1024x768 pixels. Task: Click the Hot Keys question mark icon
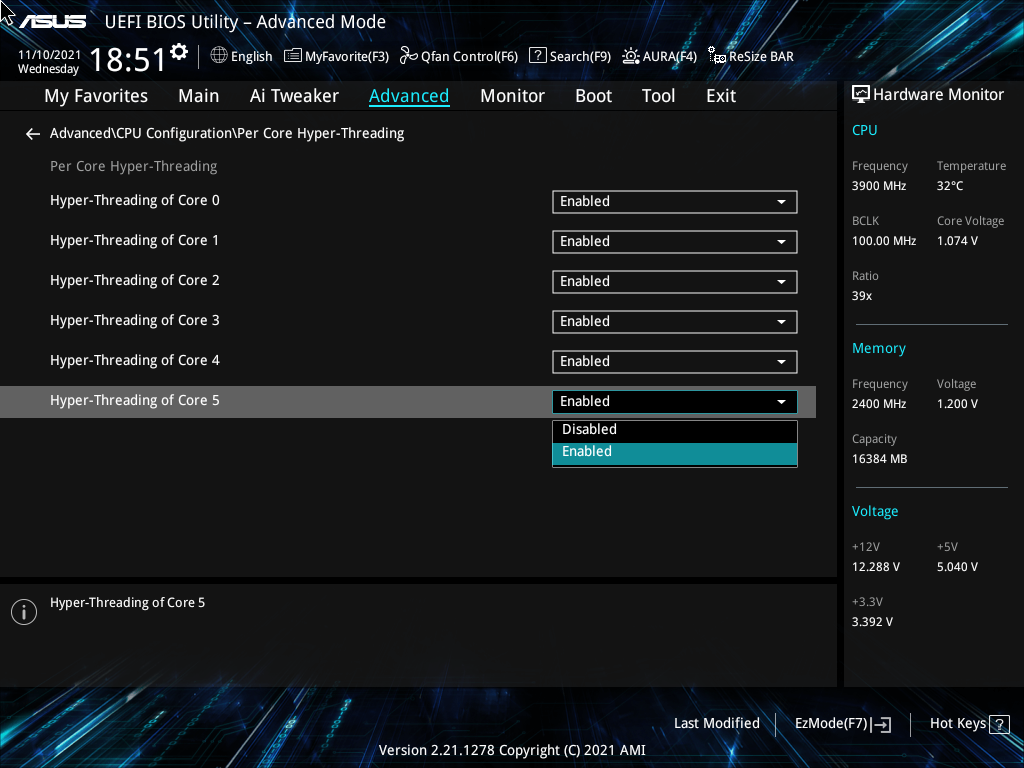coord(999,724)
